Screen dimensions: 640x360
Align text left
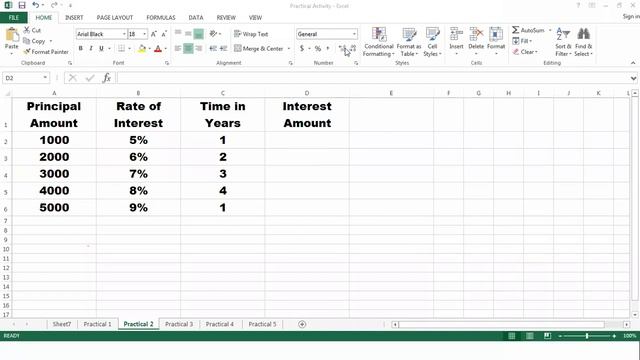point(178,49)
